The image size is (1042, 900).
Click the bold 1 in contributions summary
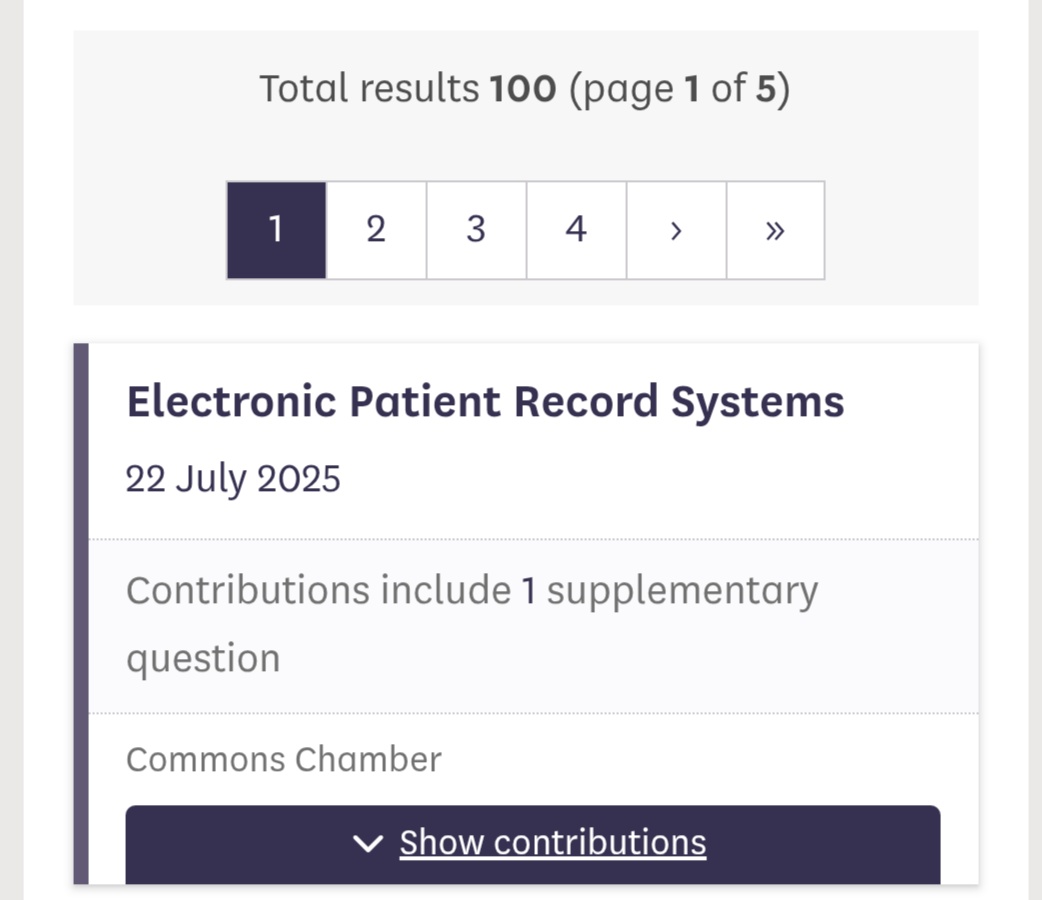(529, 590)
